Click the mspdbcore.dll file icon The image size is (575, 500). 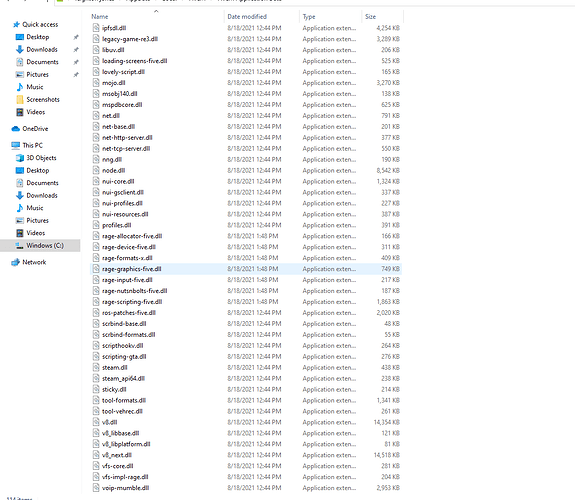96,105
